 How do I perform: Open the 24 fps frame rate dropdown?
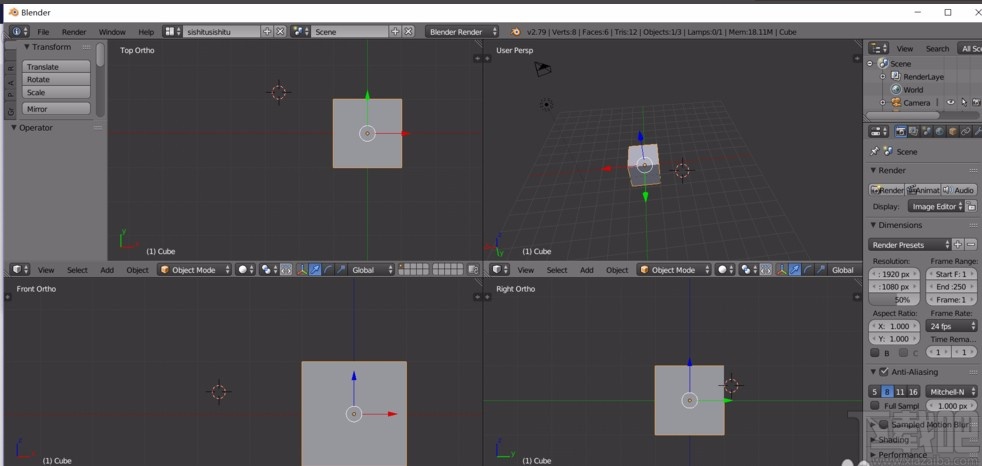(951, 326)
